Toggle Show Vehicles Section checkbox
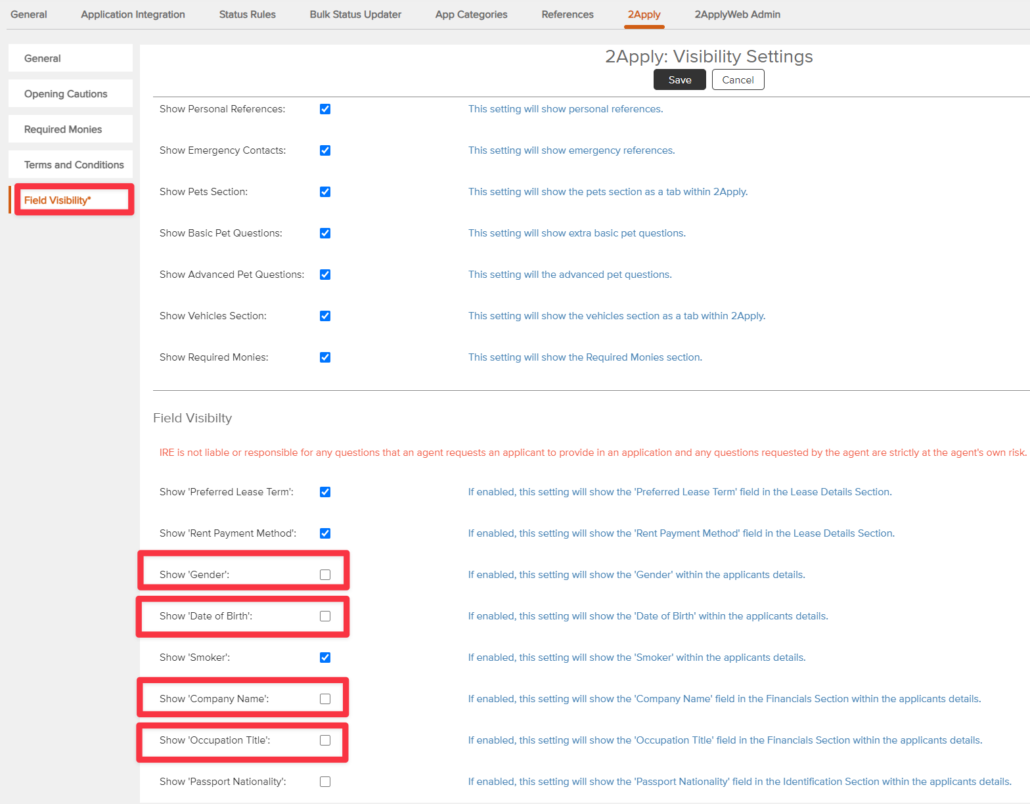The width and height of the screenshot is (1030, 804). click(325, 316)
